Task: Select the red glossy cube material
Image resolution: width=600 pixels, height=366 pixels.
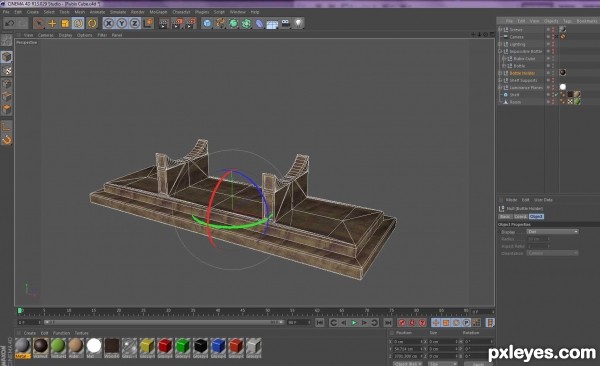Action: (x=165, y=346)
